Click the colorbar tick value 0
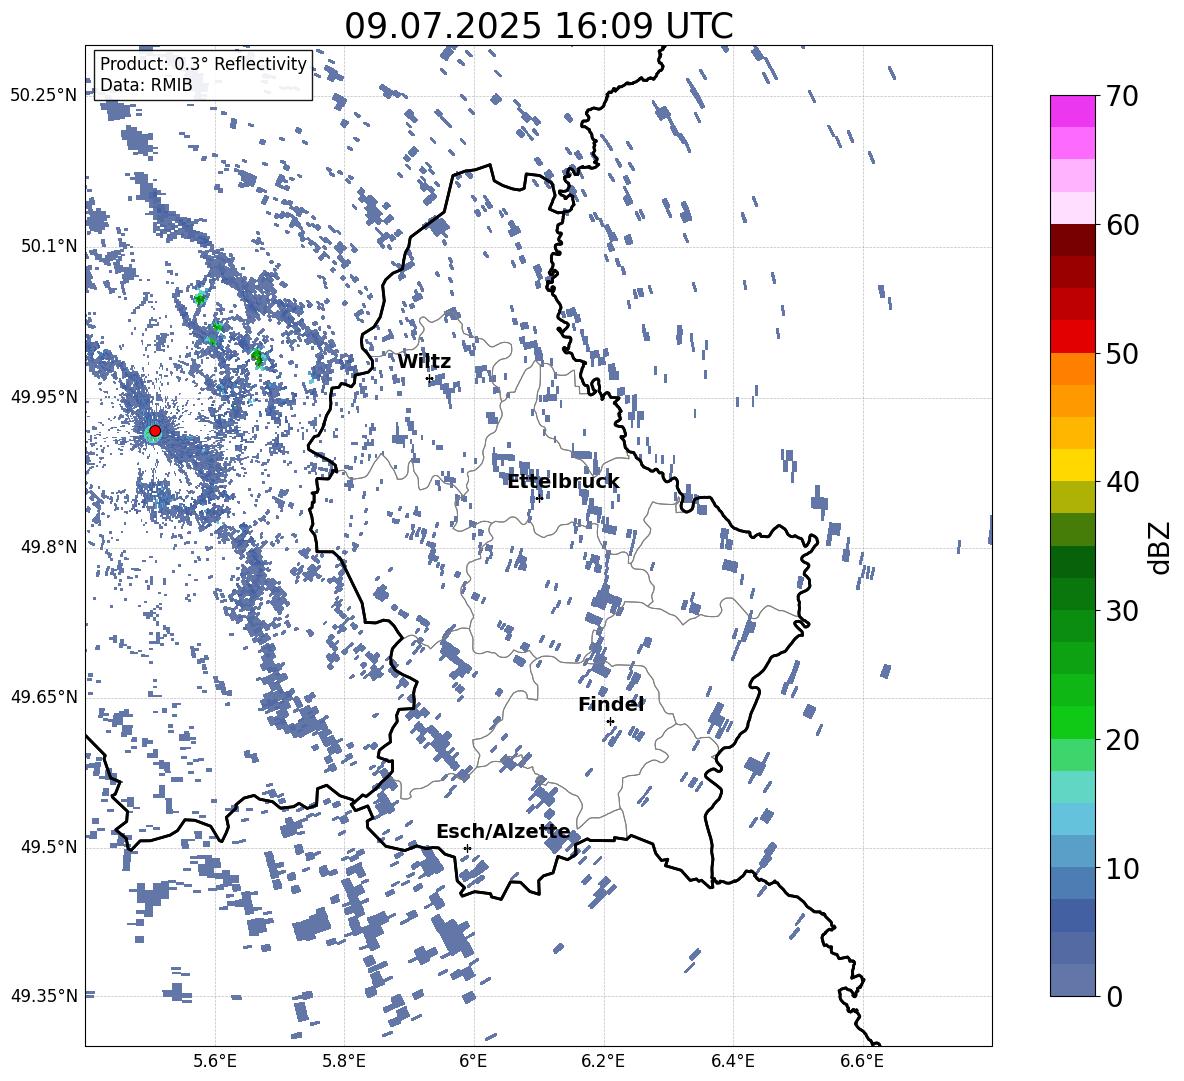The image size is (1184, 1081). click(x=1114, y=996)
